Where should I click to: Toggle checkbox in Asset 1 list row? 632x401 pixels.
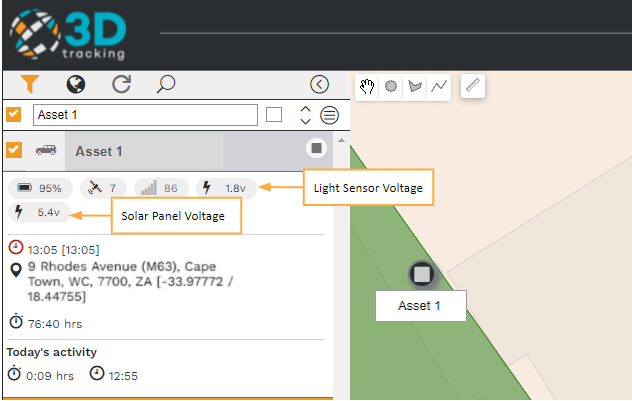(14, 150)
